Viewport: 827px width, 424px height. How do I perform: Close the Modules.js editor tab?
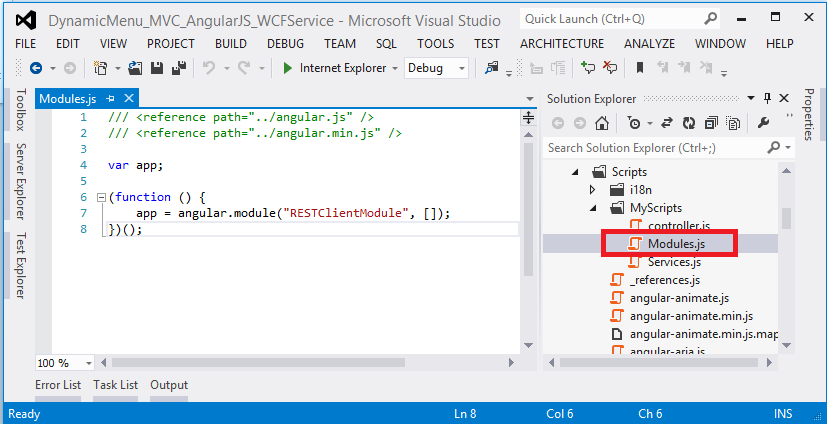[x=129, y=99]
